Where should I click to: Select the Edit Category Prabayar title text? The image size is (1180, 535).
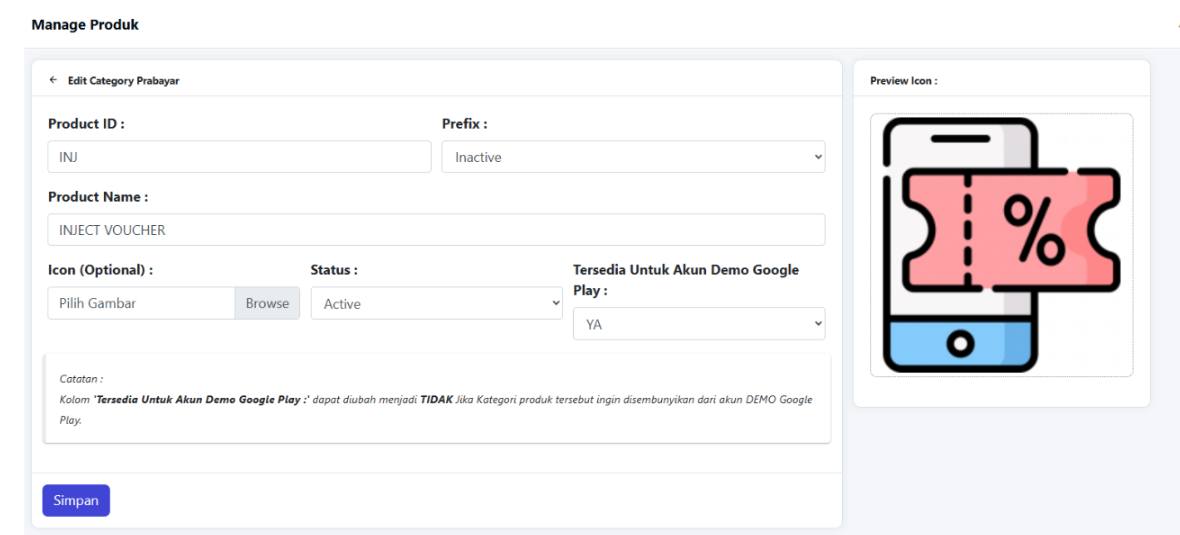point(123,81)
